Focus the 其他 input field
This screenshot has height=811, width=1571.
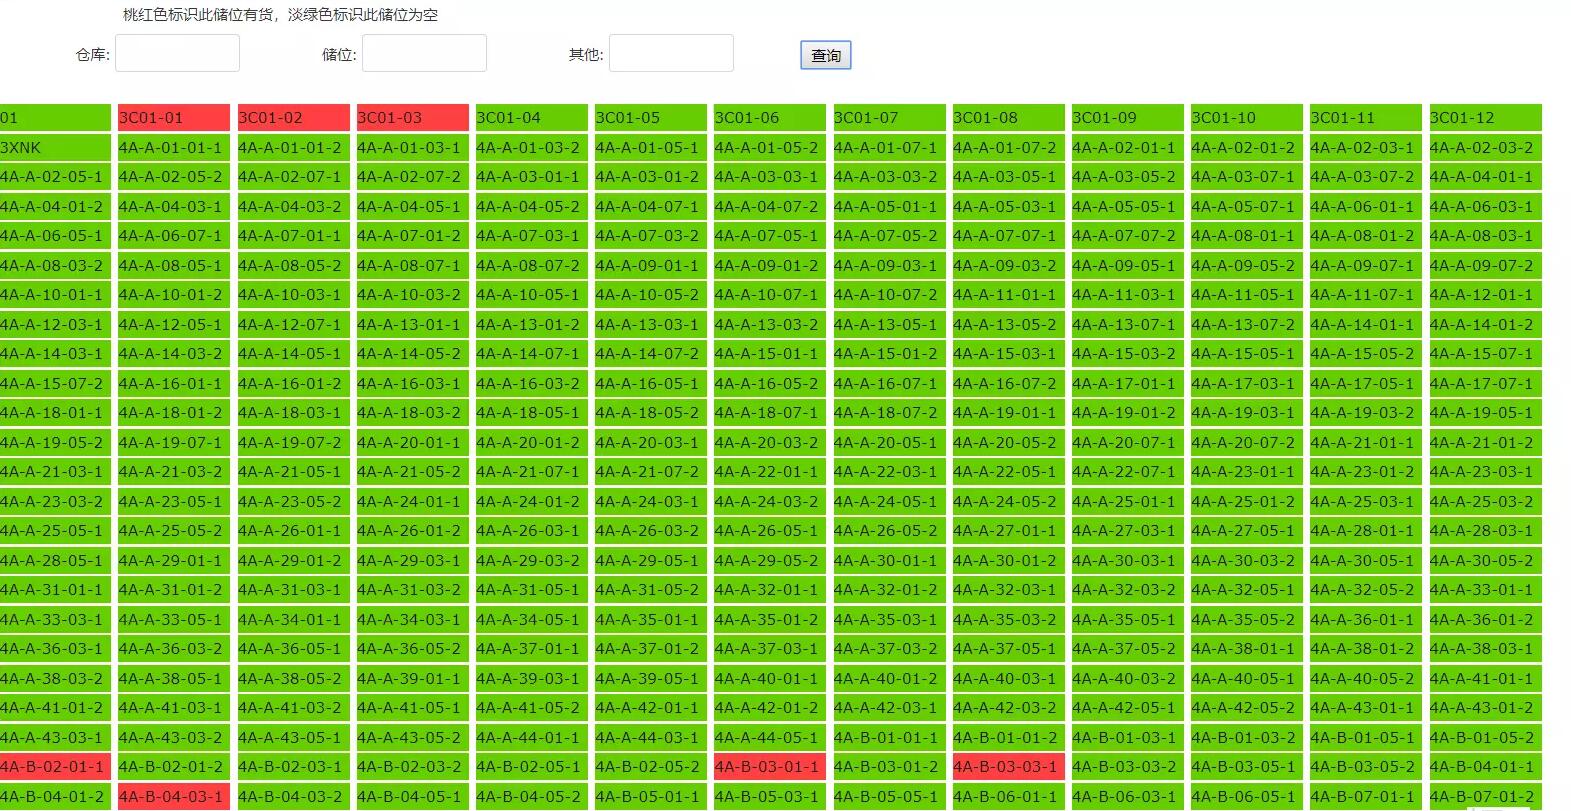click(671, 53)
